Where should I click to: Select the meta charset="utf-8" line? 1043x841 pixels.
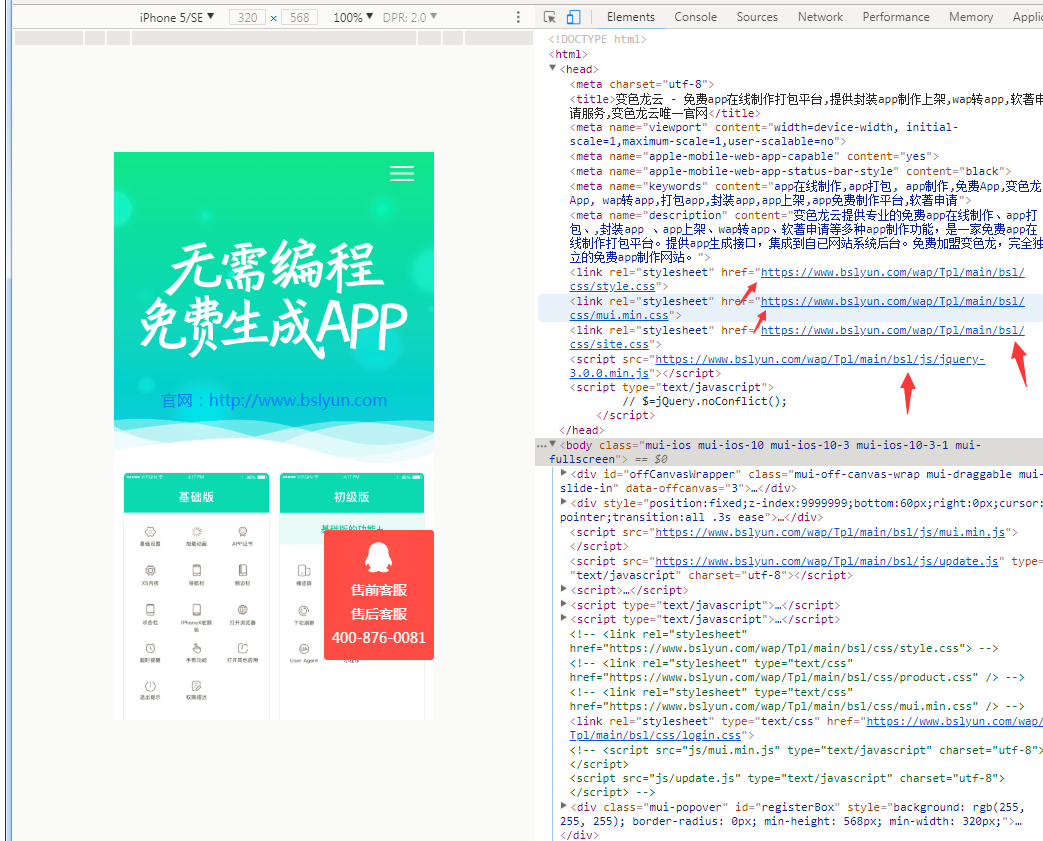pos(642,84)
